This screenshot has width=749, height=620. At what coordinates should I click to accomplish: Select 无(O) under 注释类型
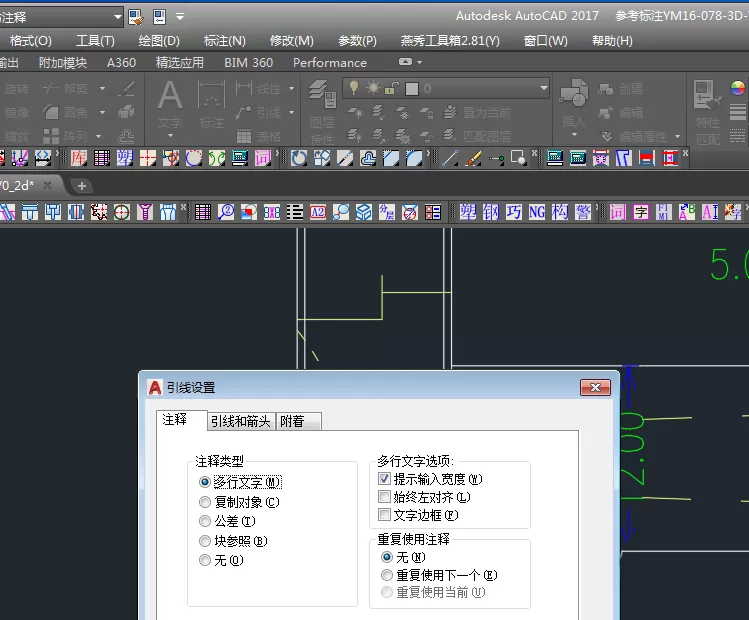pyautogui.click(x=205, y=560)
